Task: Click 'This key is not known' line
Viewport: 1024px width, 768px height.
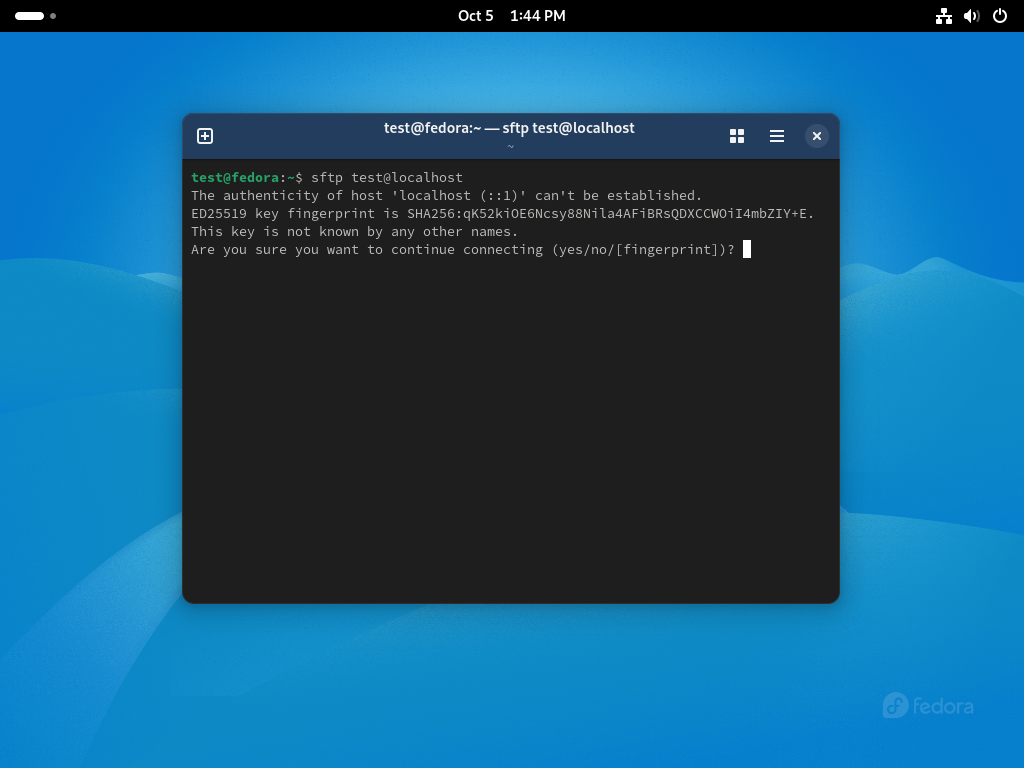Action: (354, 232)
